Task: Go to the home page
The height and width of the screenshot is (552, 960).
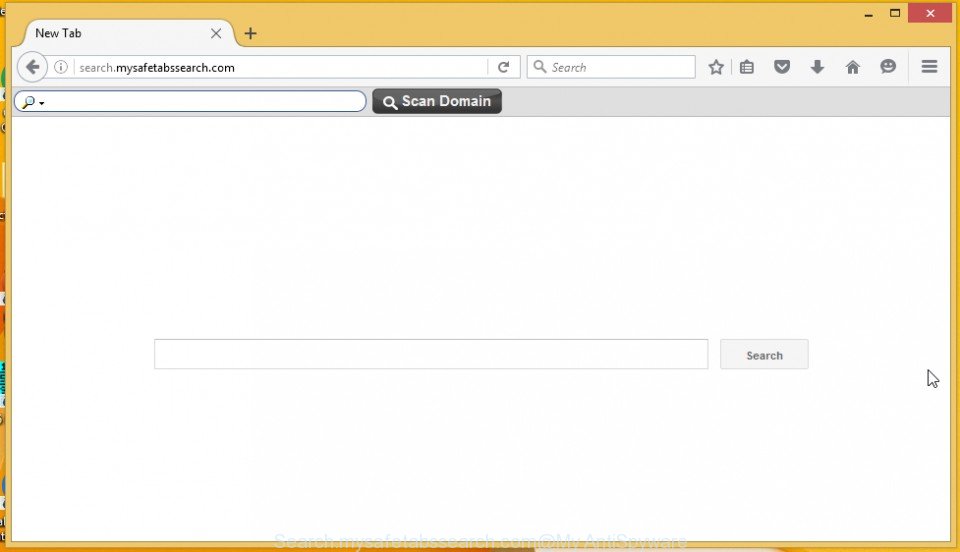Action: [x=852, y=67]
